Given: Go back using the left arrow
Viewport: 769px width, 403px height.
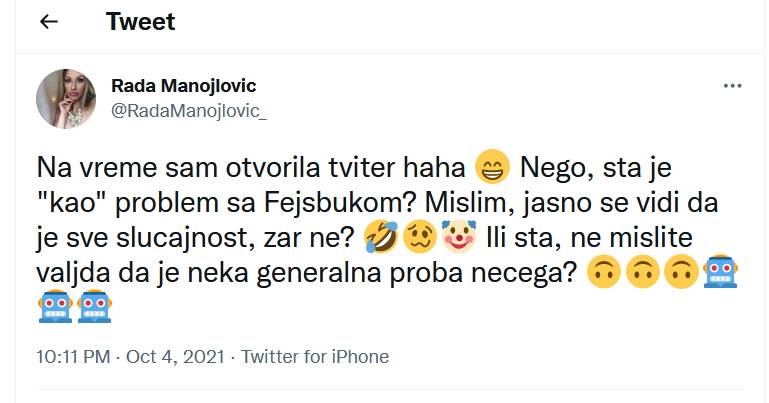Looking at the screenshot, I should tap(48, 22).
